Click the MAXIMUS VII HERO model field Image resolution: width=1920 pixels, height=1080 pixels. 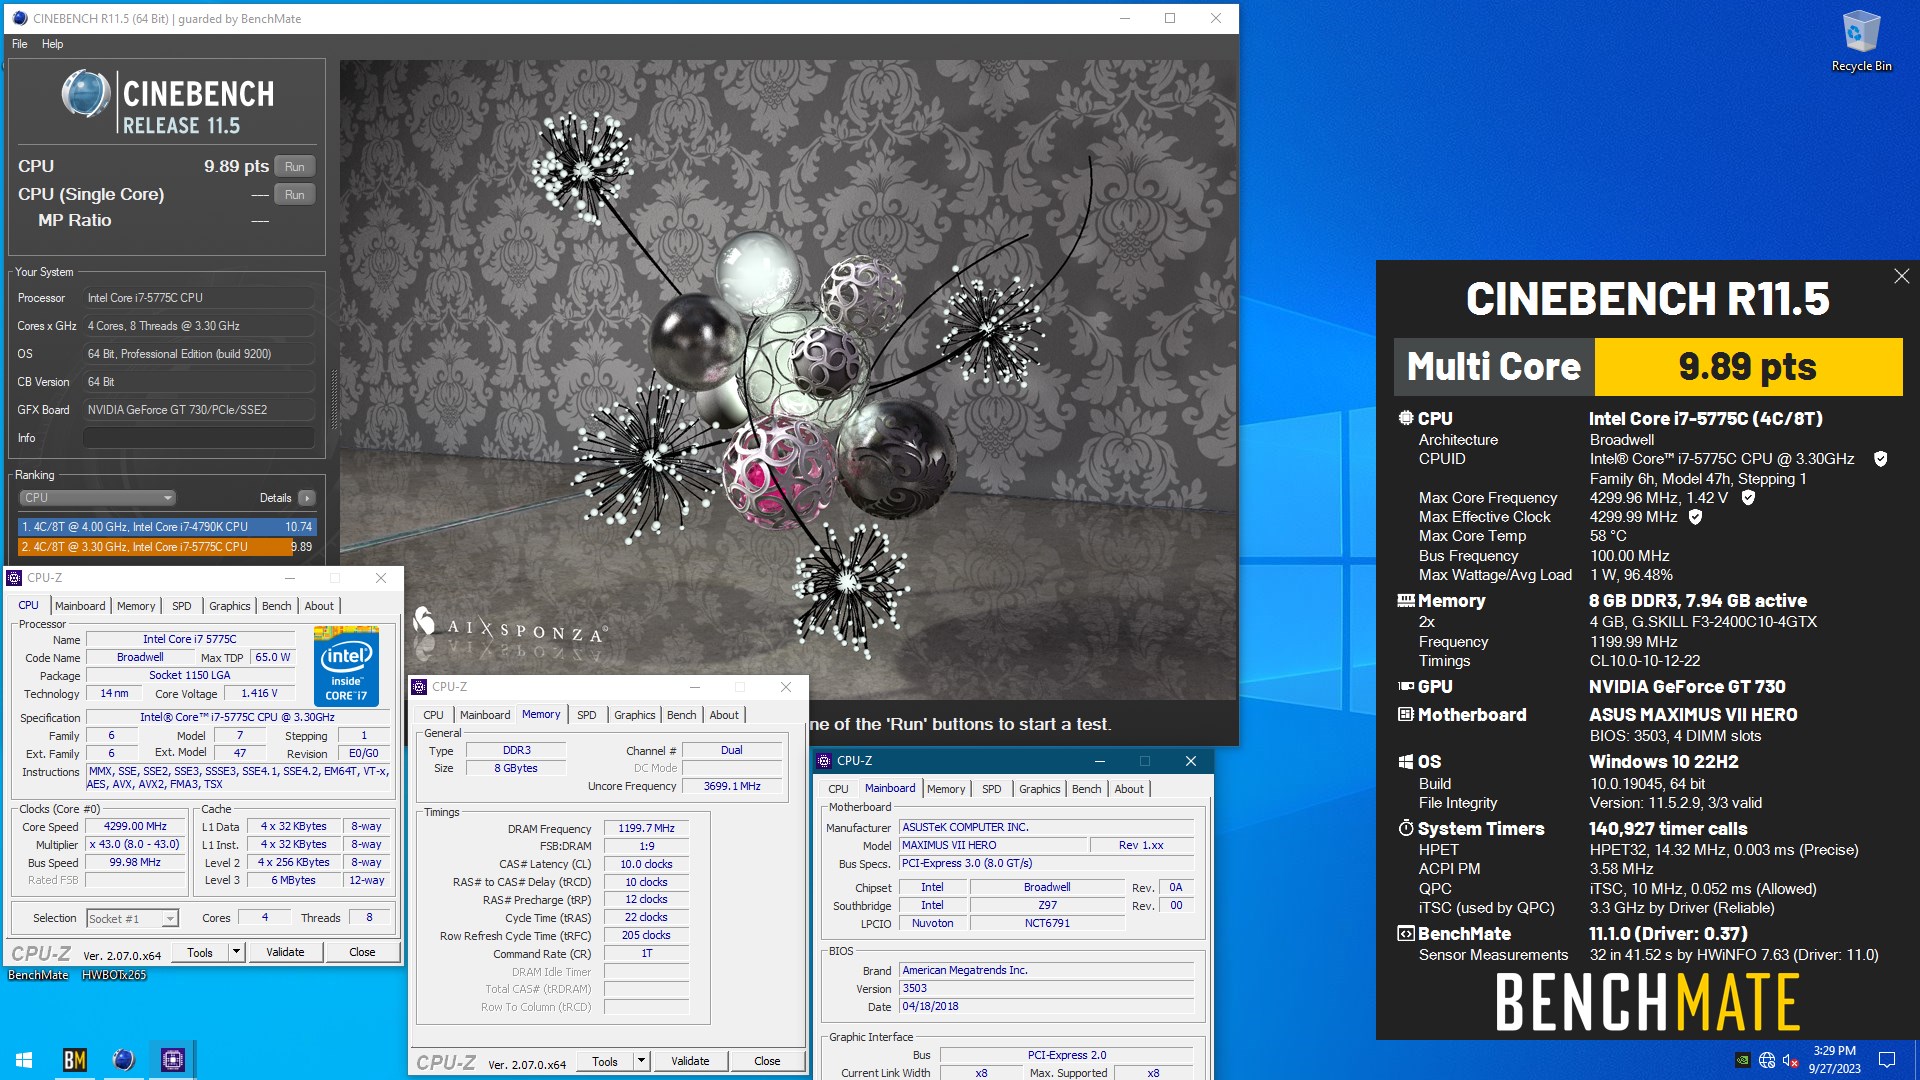click(x=992, y=845)
